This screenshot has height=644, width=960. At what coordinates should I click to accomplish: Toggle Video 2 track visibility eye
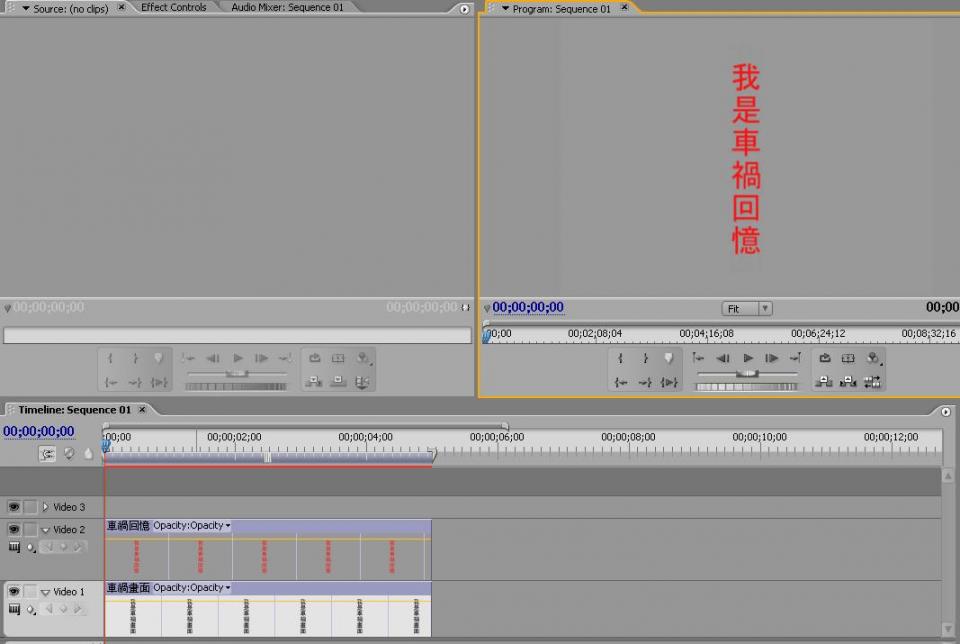tap(13, 529)
